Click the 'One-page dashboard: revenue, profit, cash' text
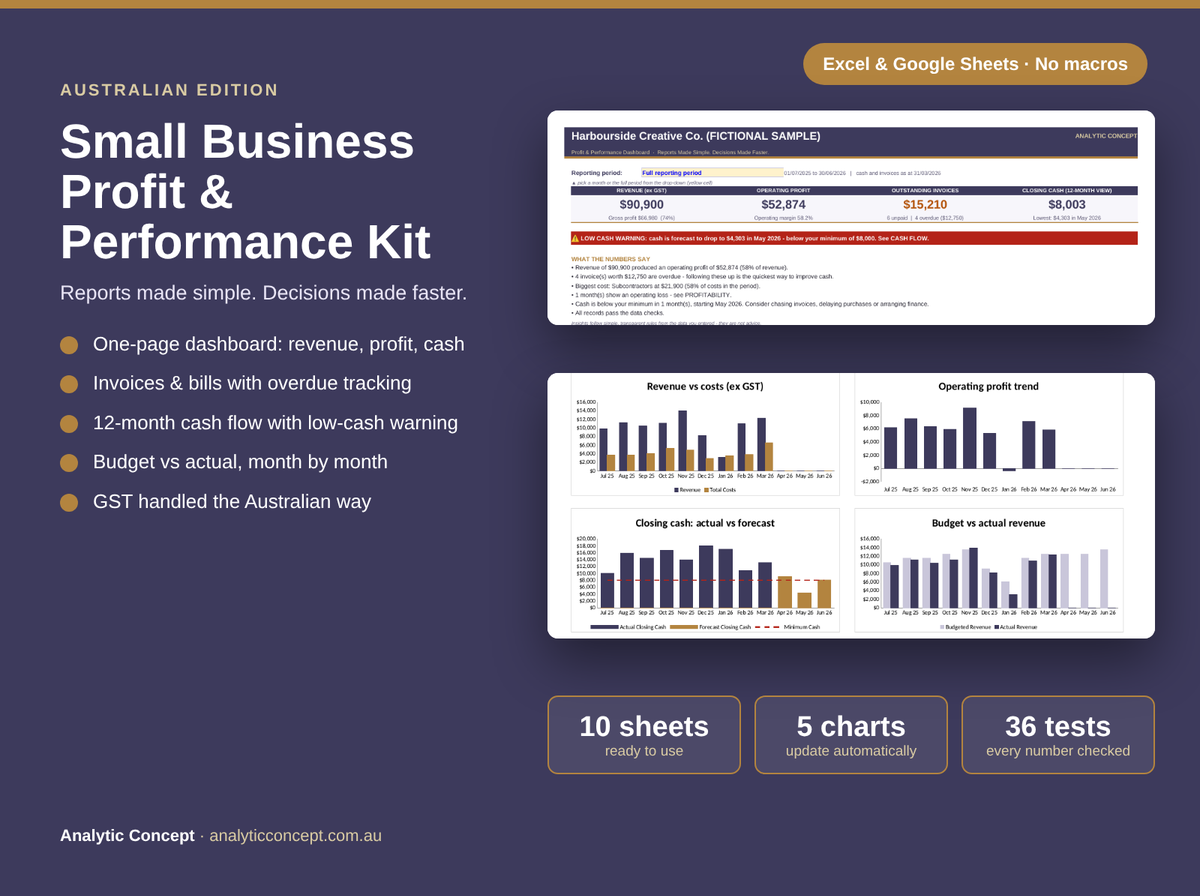This screenshot has width=1200, height=896. 279,344
